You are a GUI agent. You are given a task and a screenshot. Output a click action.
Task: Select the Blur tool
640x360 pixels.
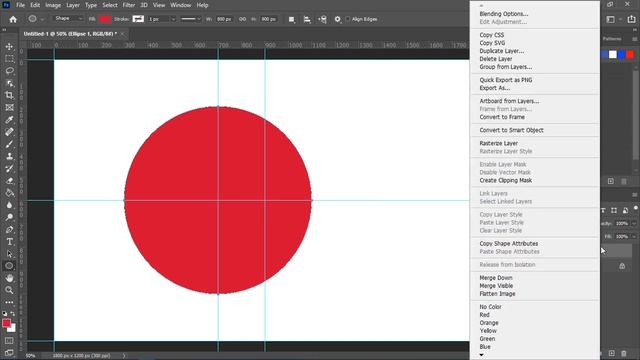point(9,205)
